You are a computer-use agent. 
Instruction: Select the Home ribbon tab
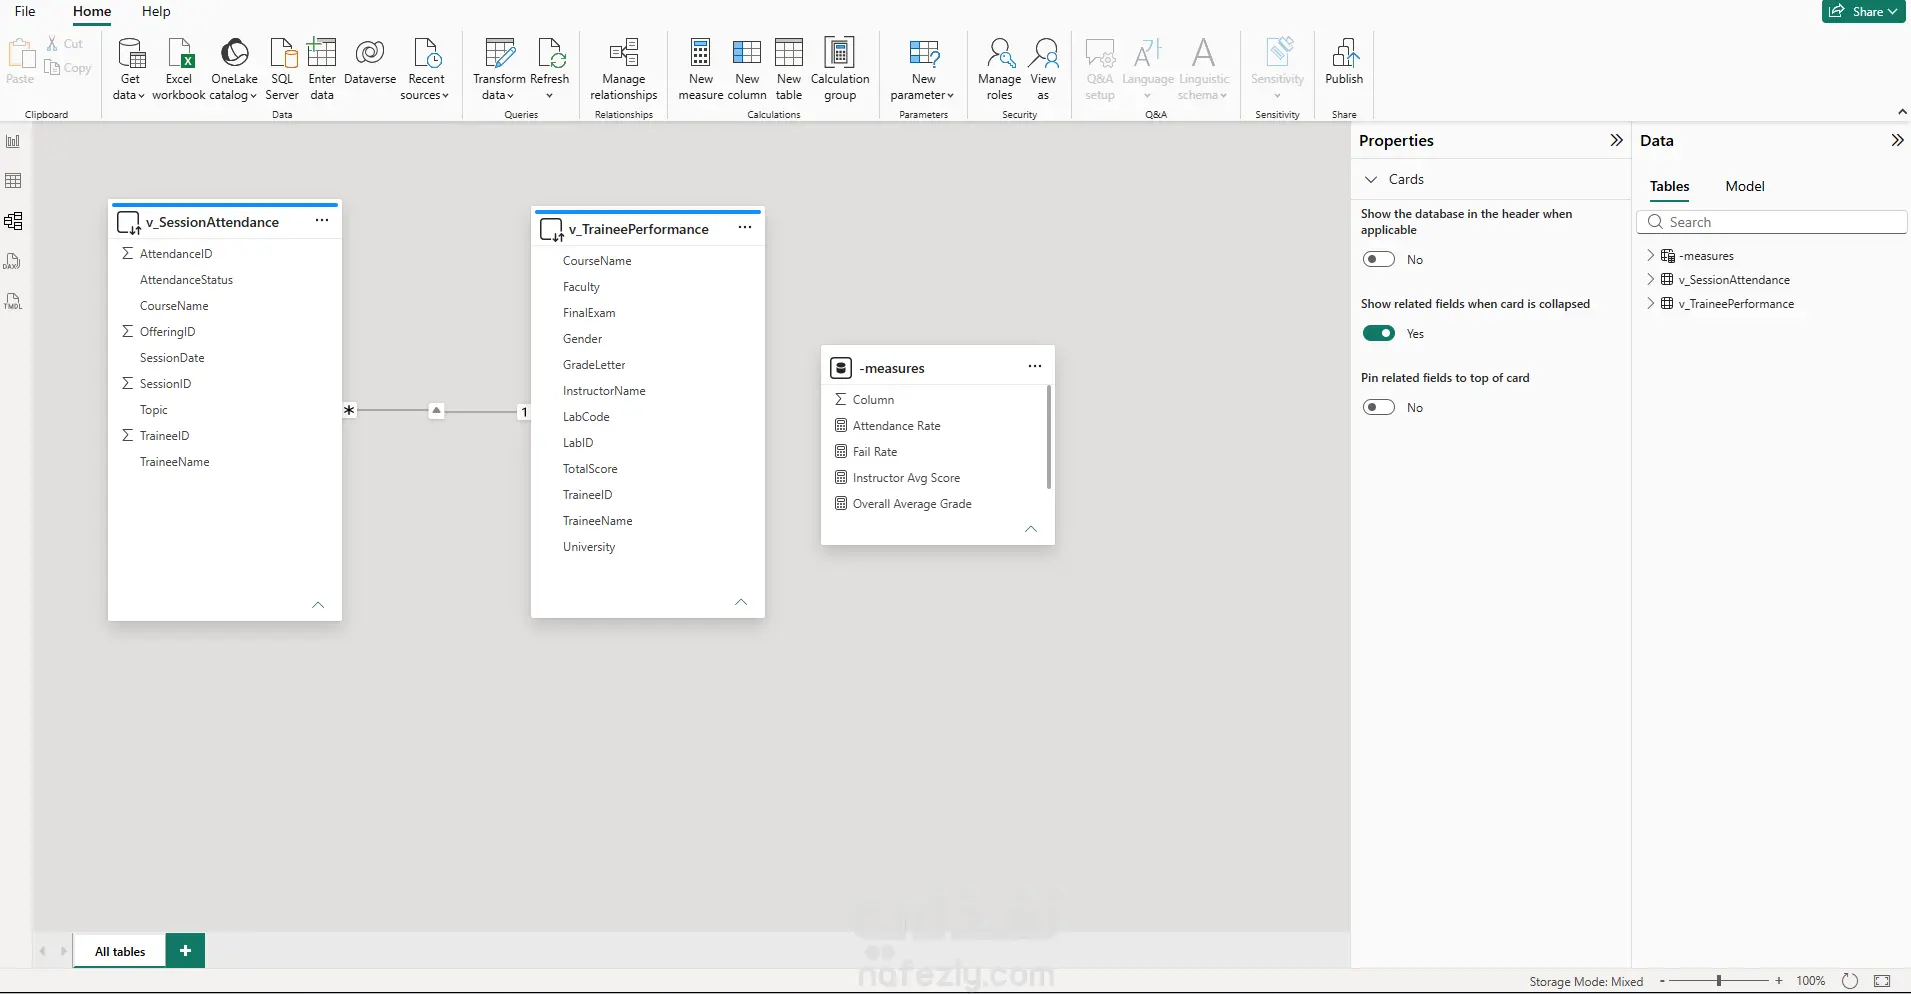pyautogui.click(x=92, y=11)
